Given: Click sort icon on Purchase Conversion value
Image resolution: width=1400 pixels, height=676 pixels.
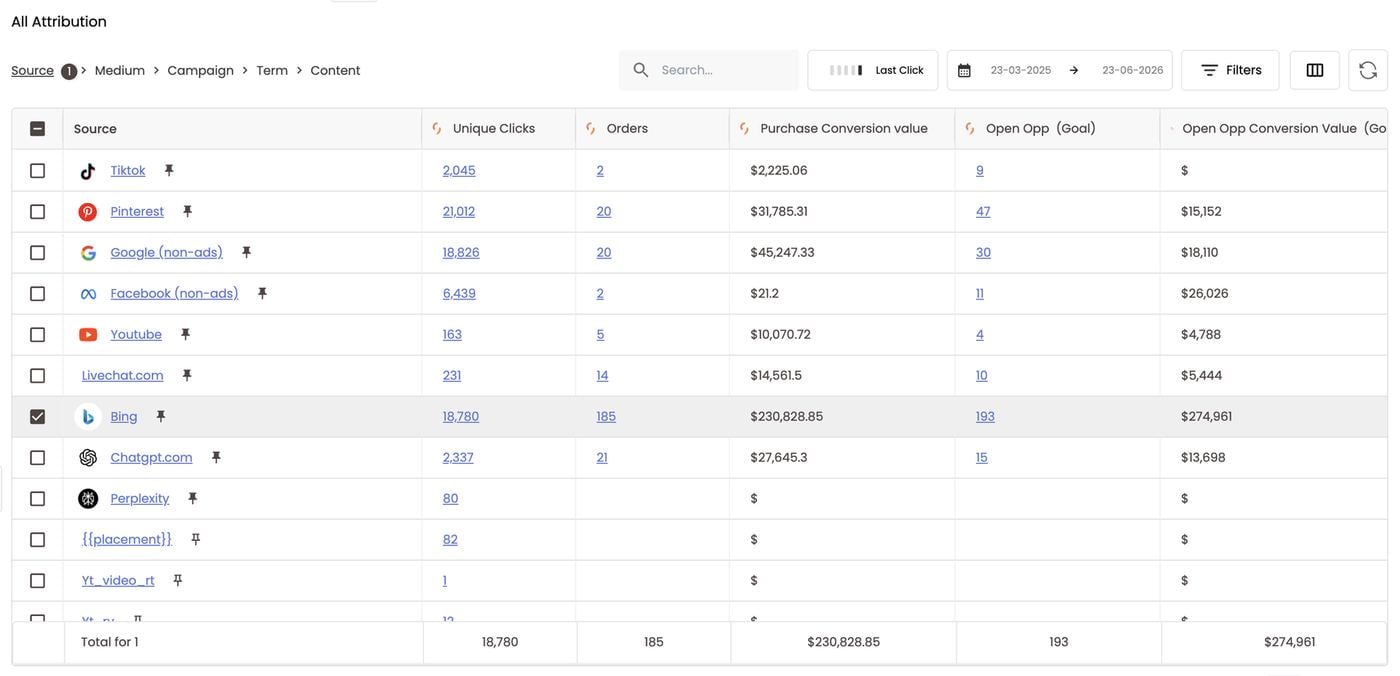Looking at the screenshot, I should pos(745,128).
